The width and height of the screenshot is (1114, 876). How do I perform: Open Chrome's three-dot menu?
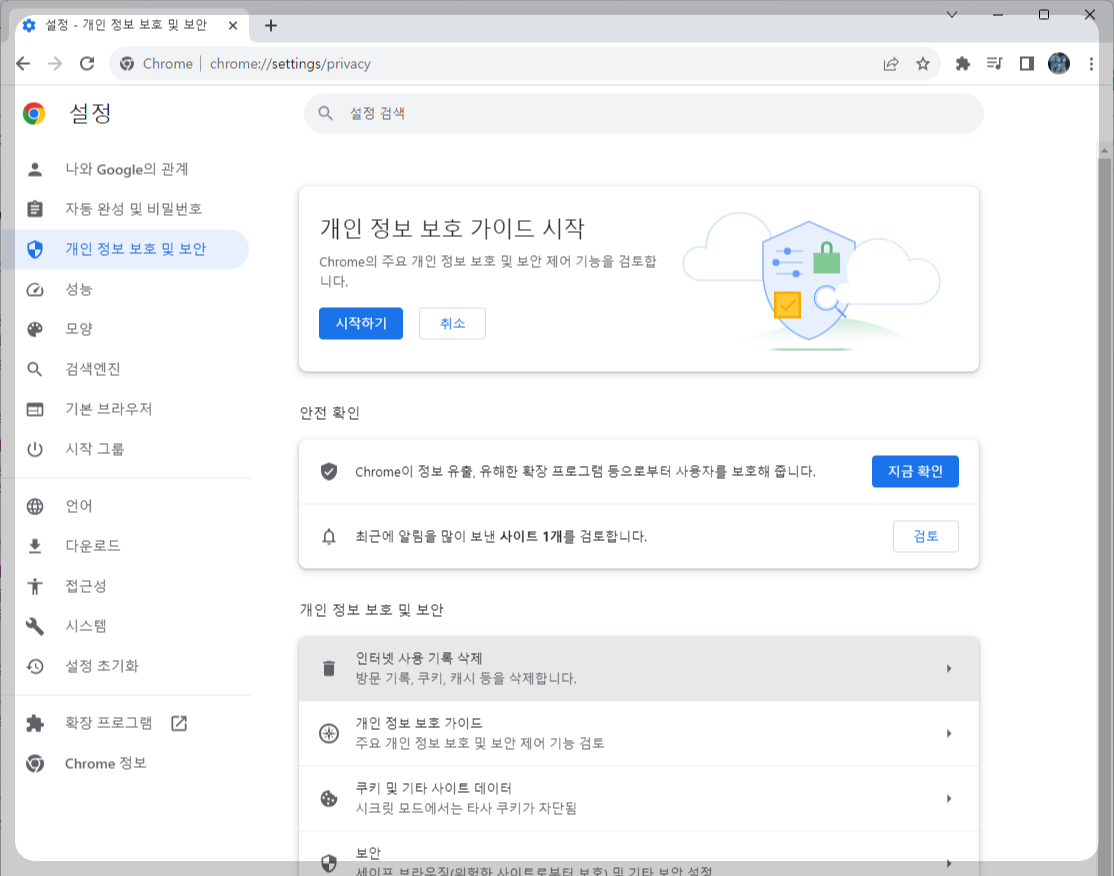coord(1091,64)
